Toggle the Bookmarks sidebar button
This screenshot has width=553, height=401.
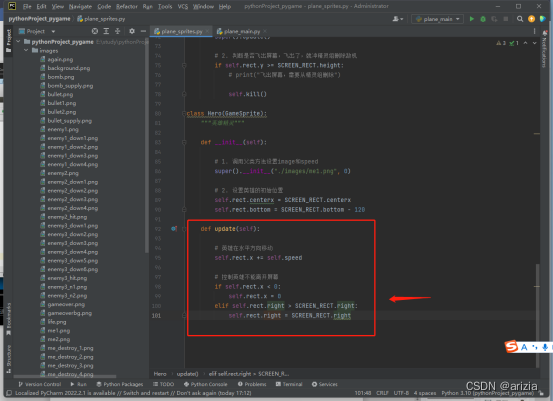(8, 319)
